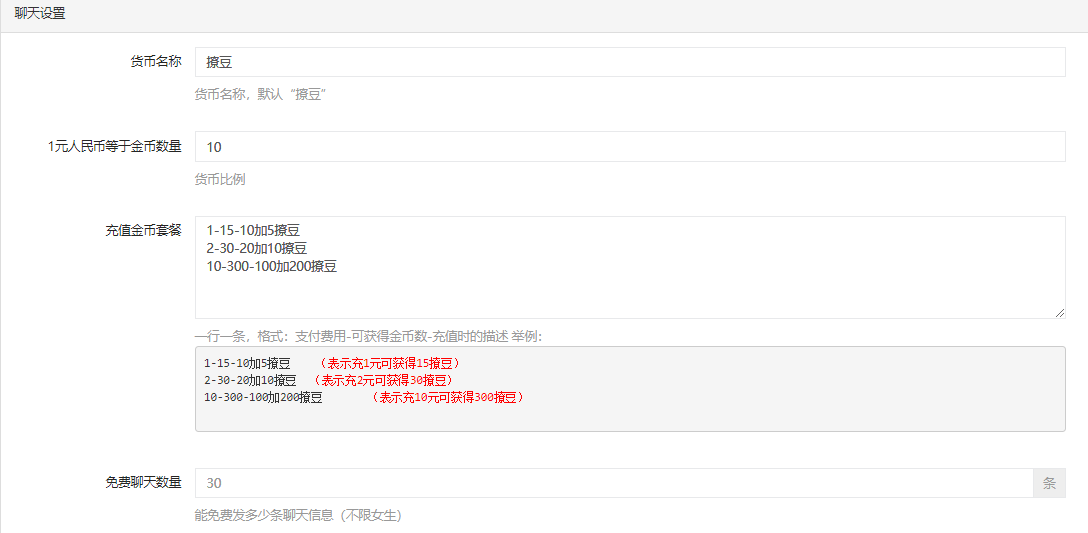
Task: Click line 10-300-100加200撩豆 in the textarea
Action: tap(271, 266)
